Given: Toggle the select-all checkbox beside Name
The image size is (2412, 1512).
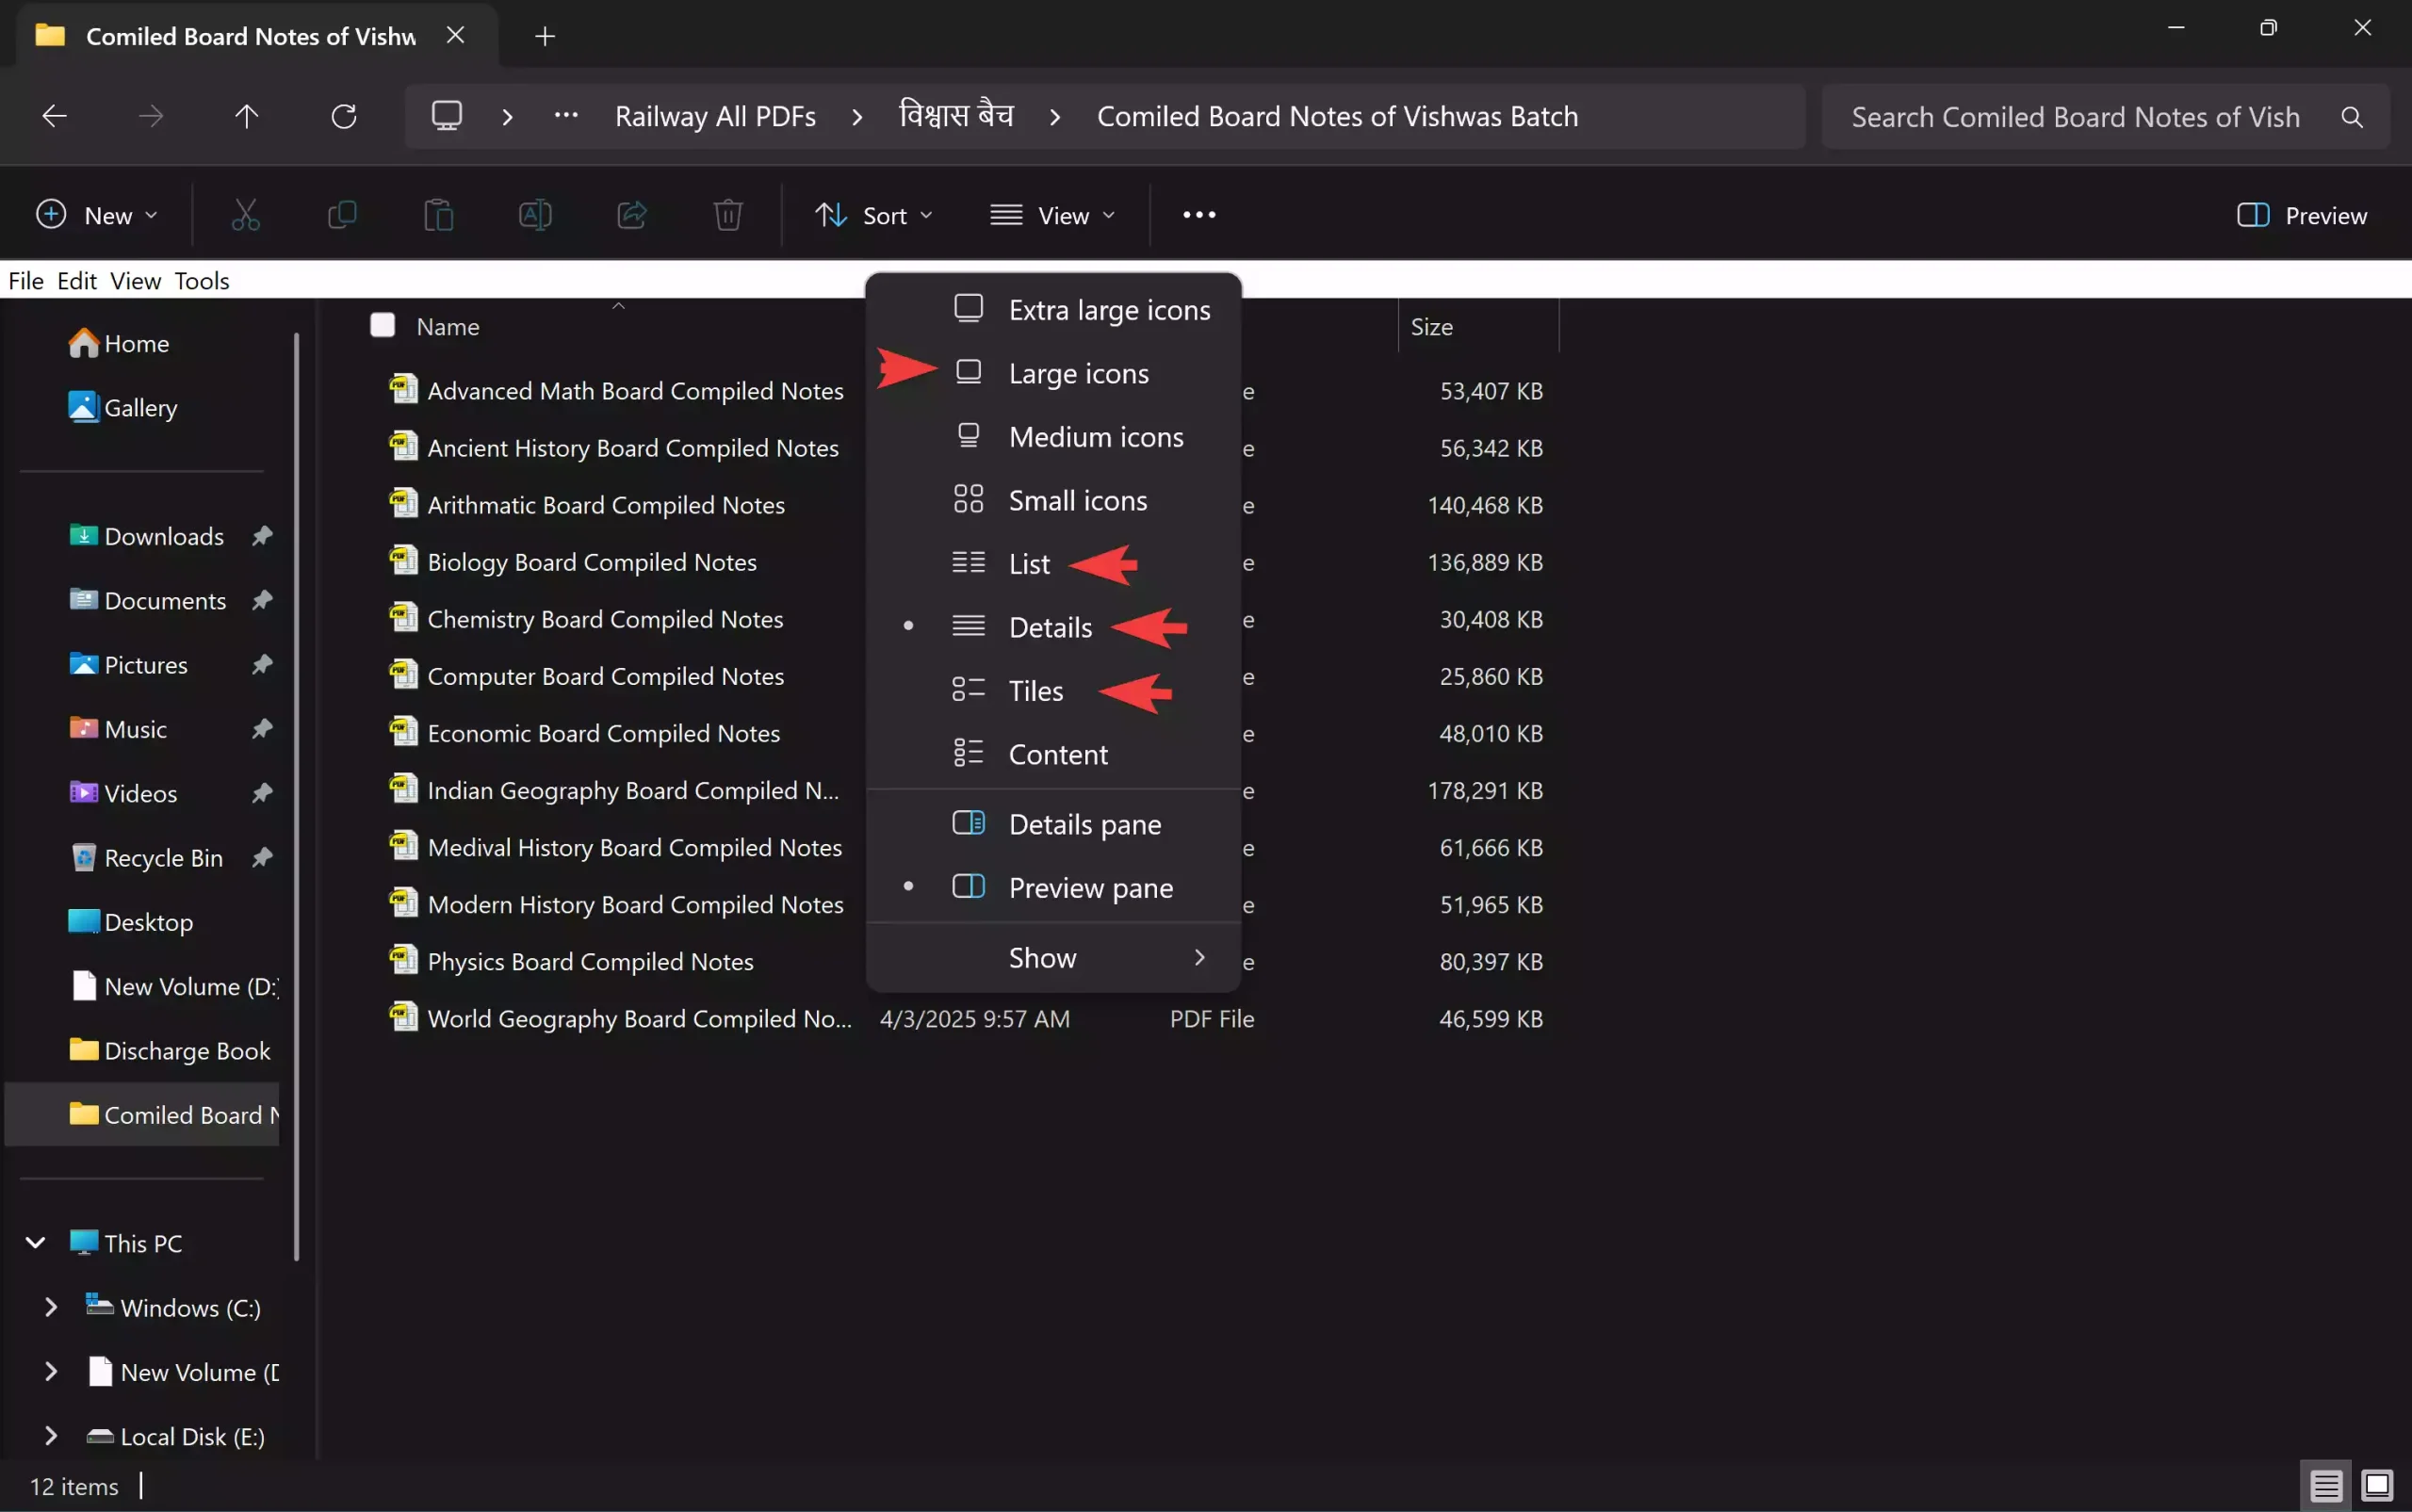Looking at the screenshot, I should 383,324.
